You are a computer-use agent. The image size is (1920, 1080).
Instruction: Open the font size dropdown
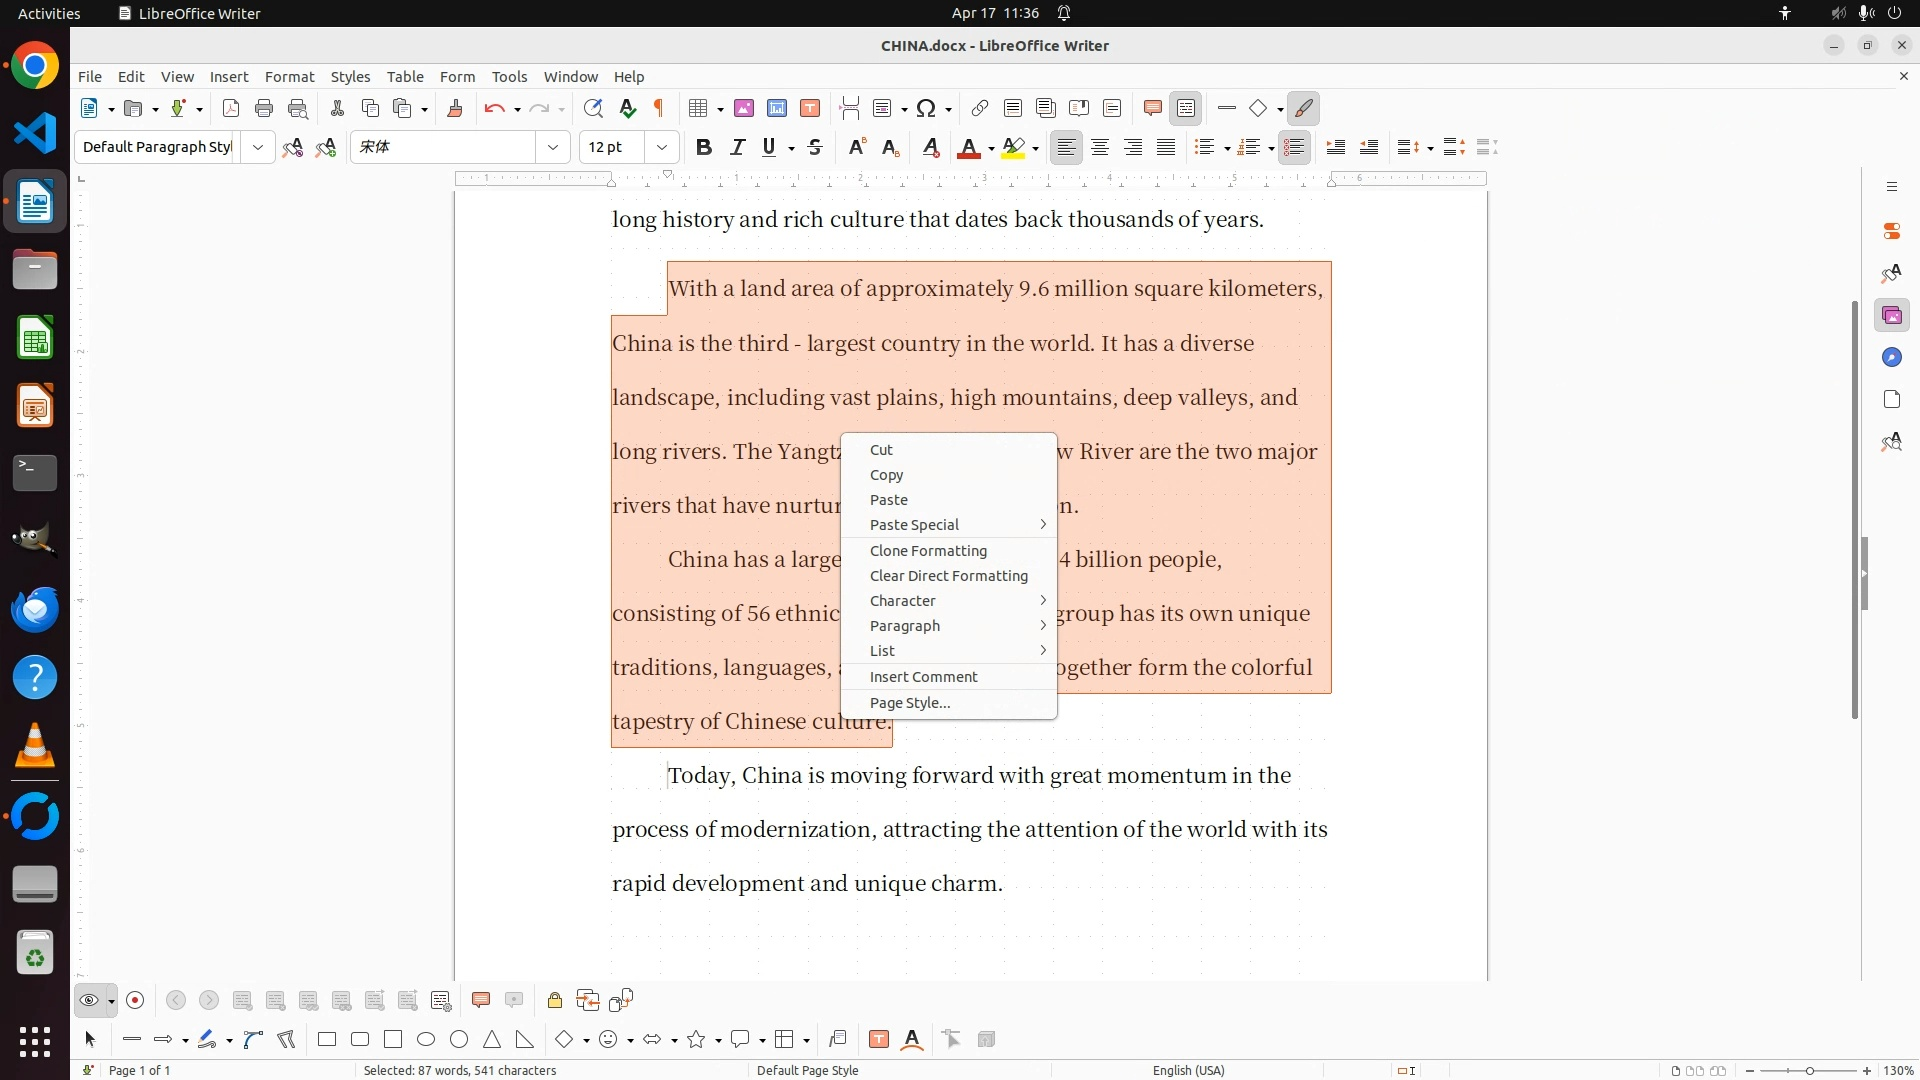(x=661, y=148)
